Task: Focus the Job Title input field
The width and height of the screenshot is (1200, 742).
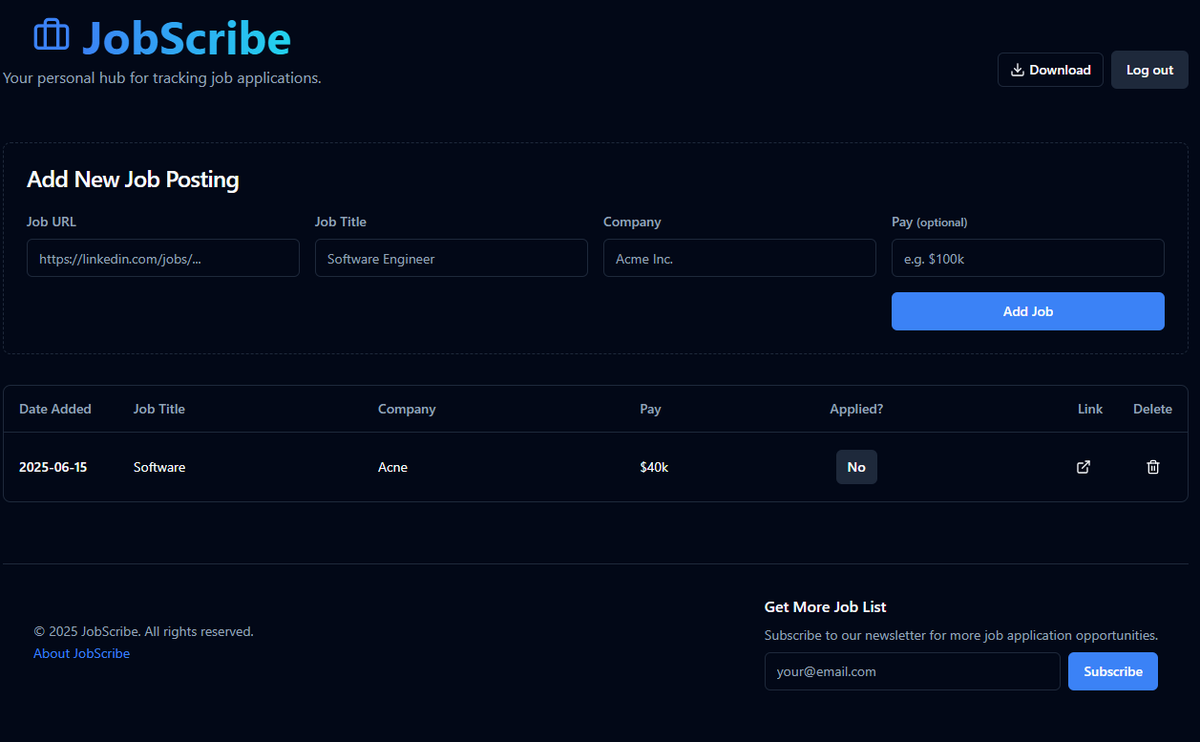Action: pos(451,258)
